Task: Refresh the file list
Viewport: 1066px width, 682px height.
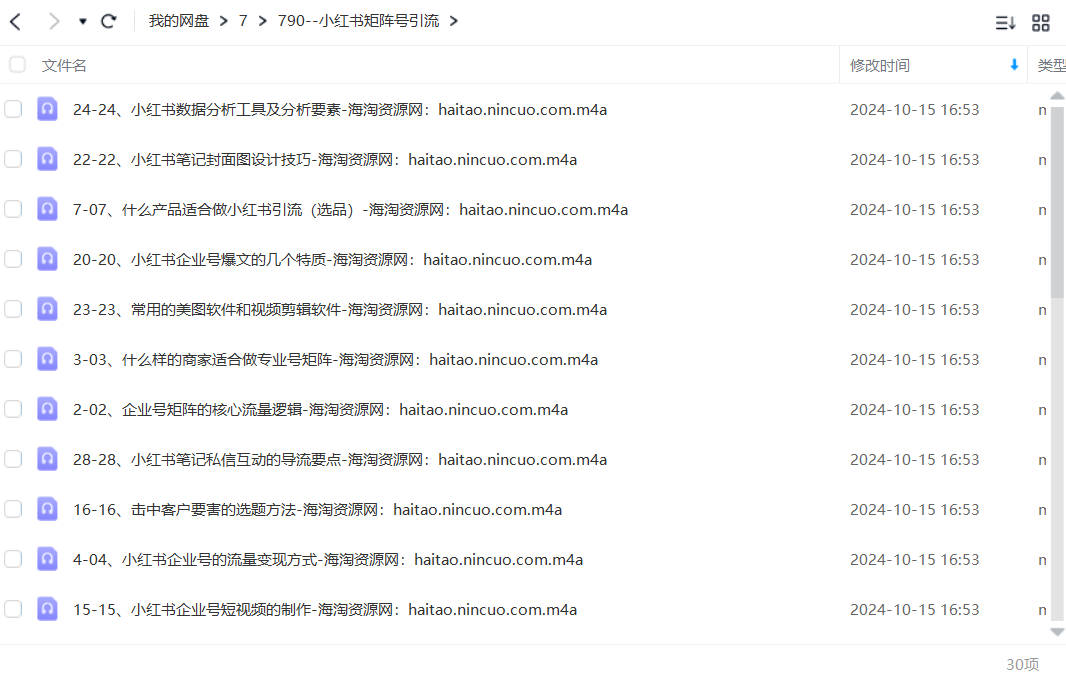Action: tap(109, 22)
